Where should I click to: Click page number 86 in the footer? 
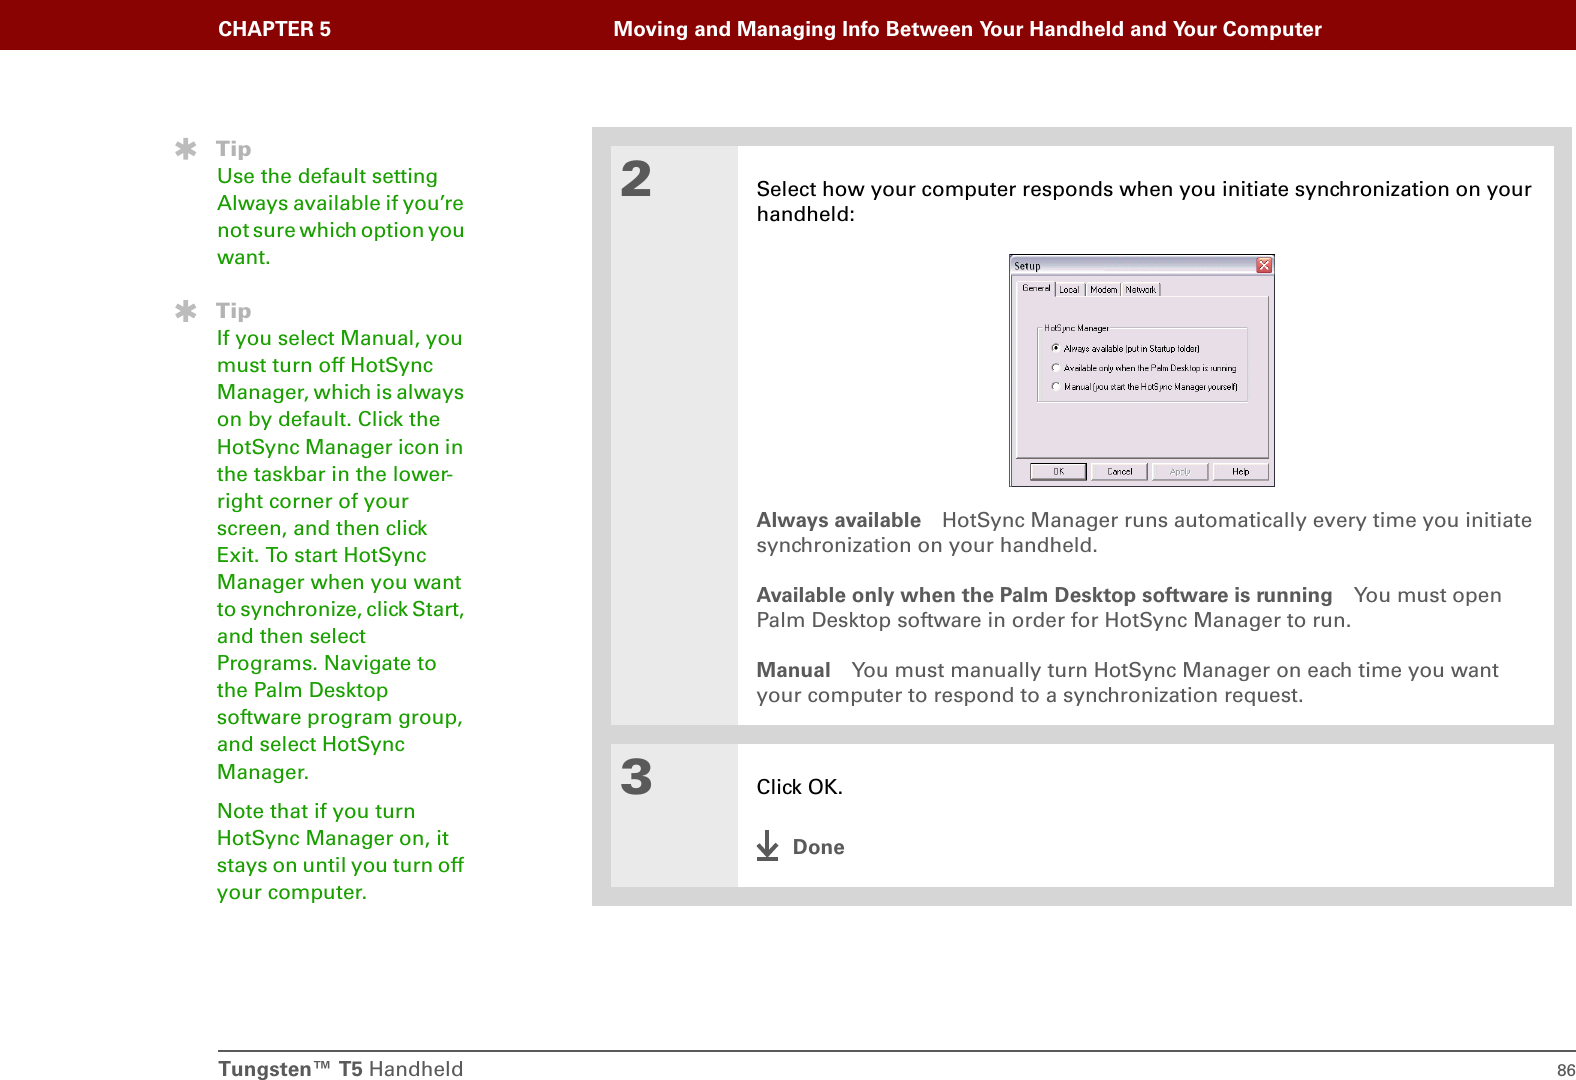click(x=1566, y=1070)
